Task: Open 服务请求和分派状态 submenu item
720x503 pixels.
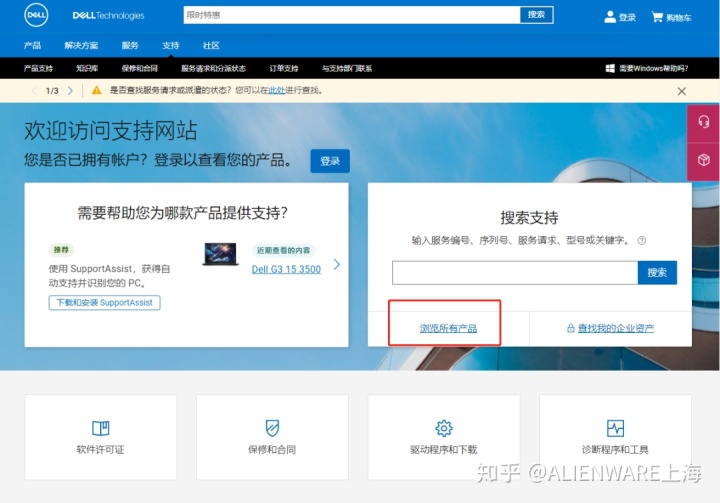Action: point(214,68)
